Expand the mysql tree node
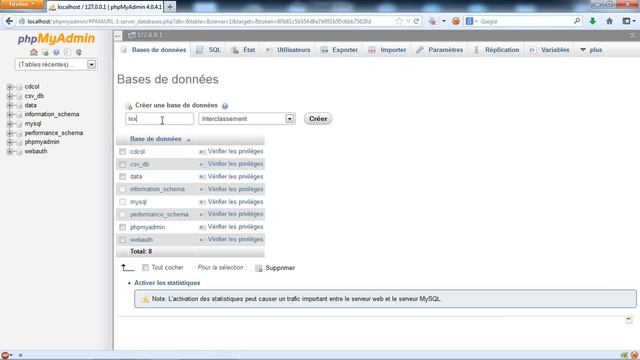Viewport: 640px width, 360px height. [x=10, y=124]
